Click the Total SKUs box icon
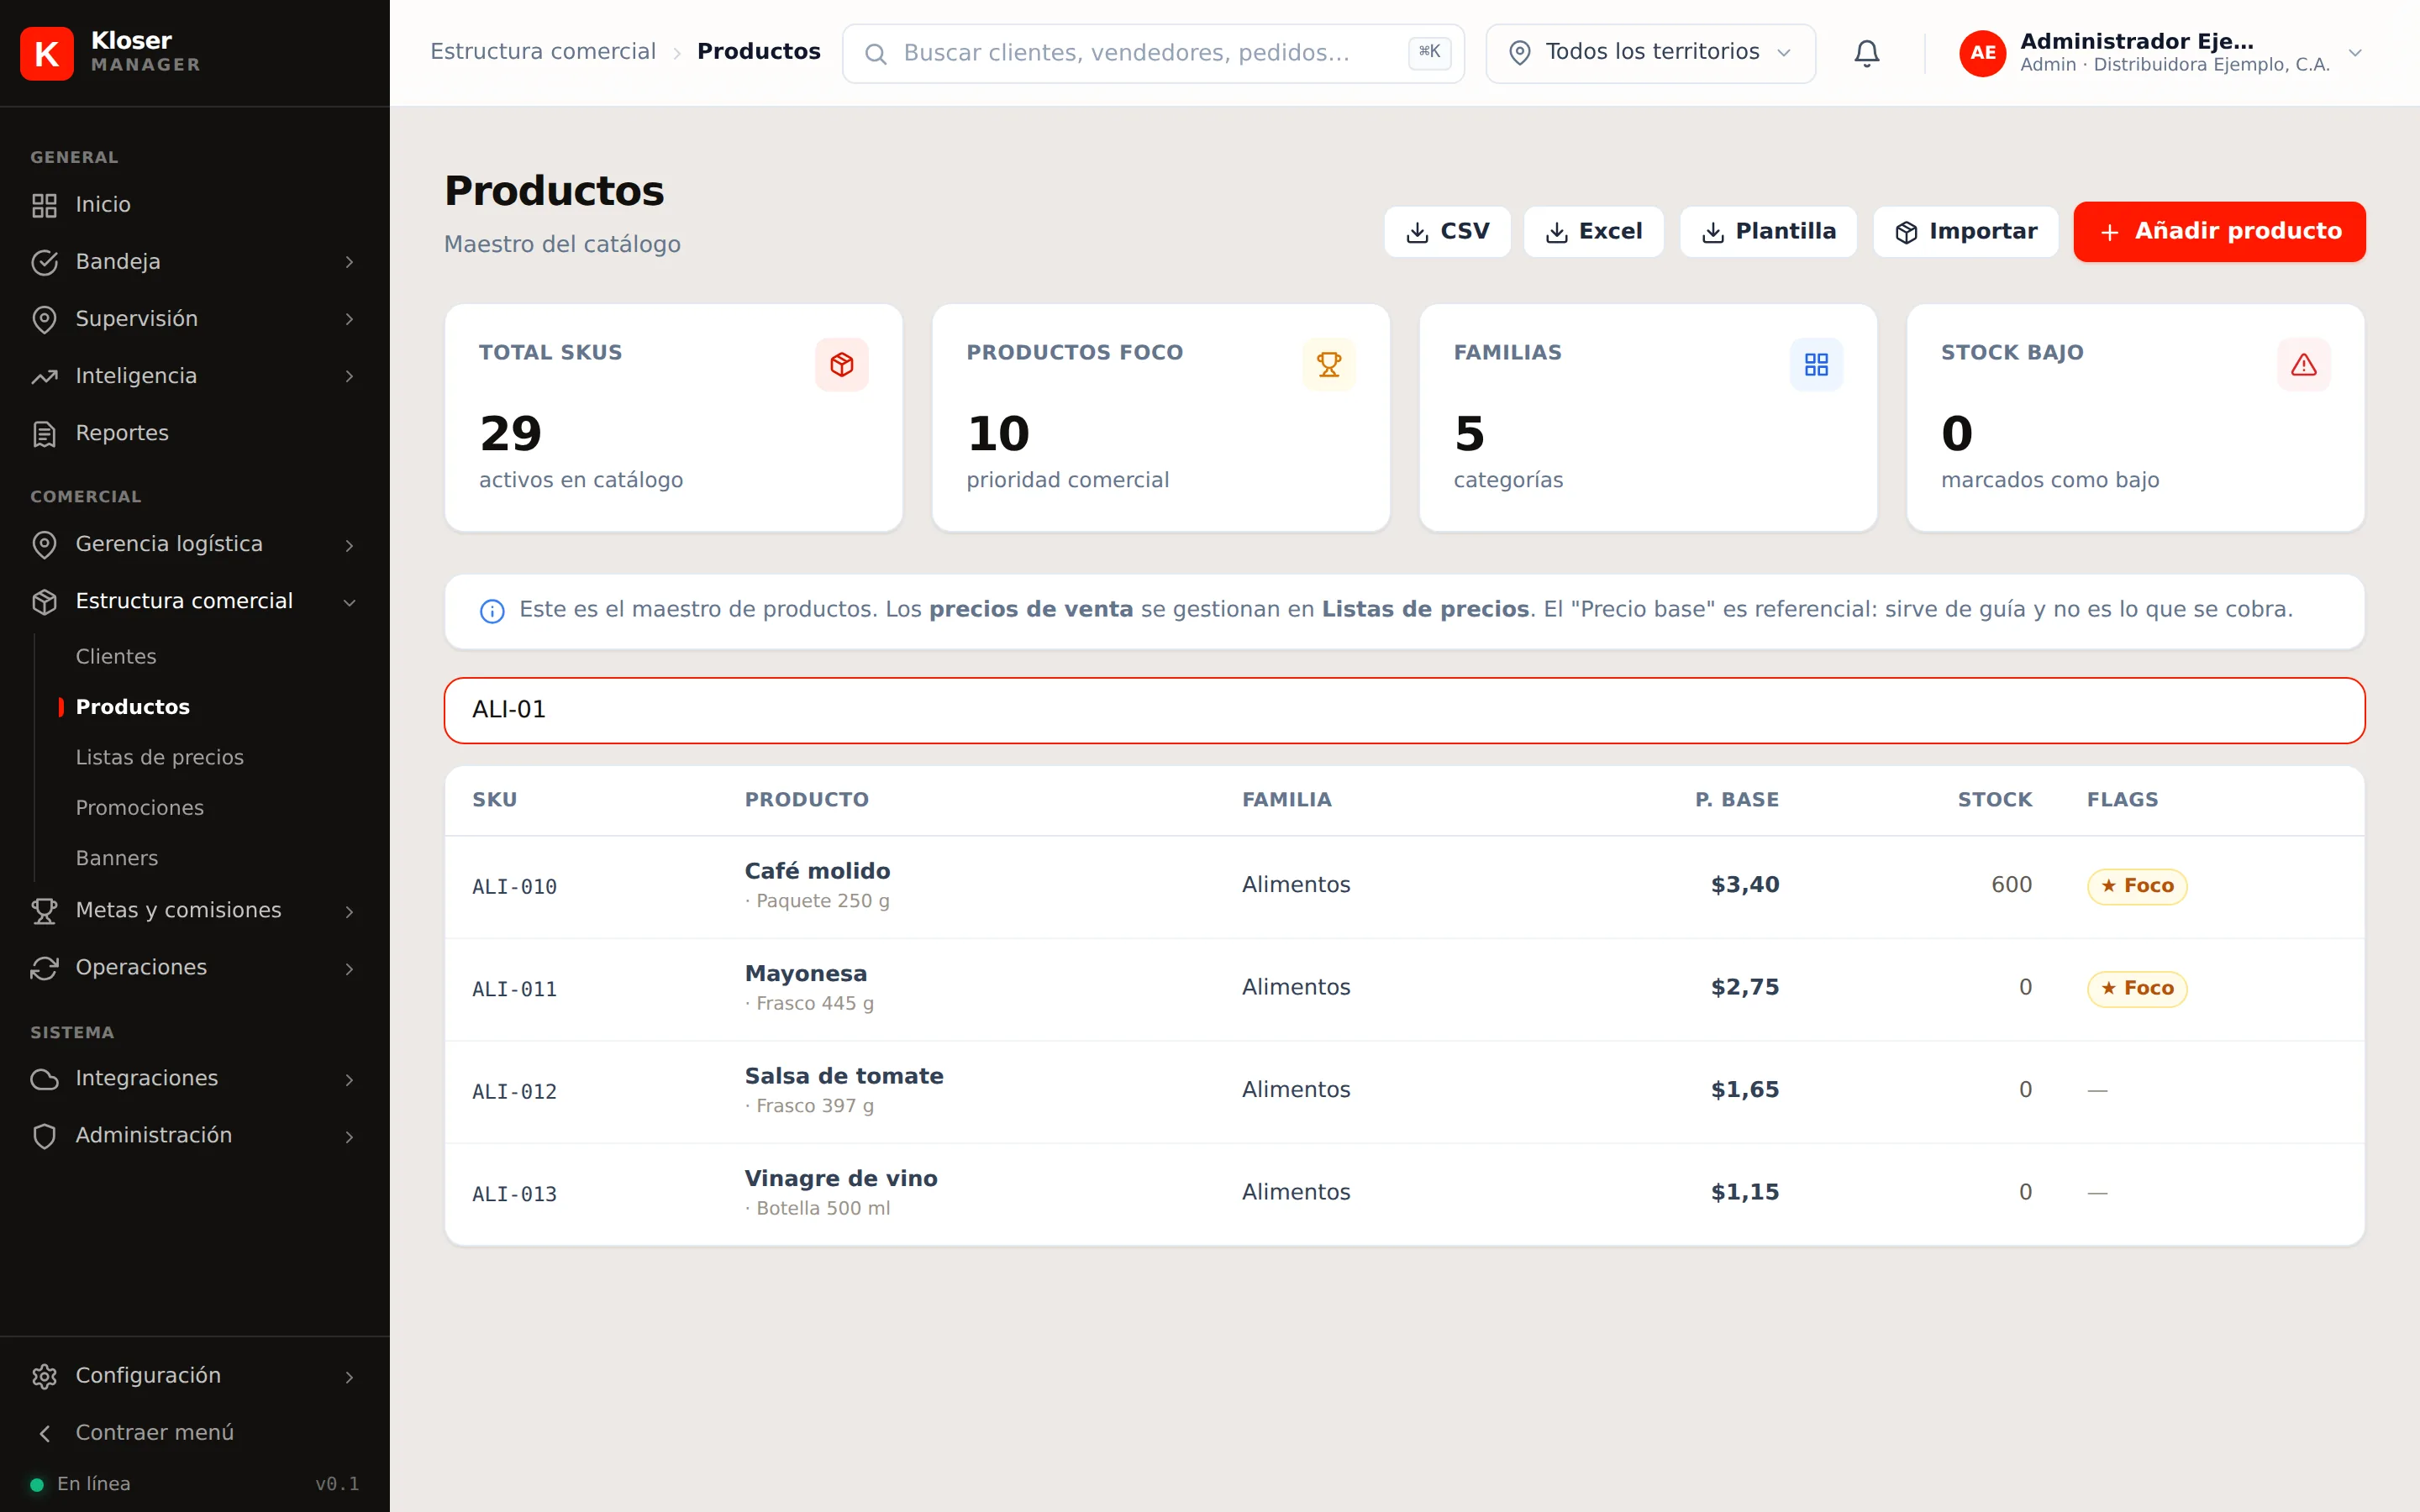 [x=841, y=365]
